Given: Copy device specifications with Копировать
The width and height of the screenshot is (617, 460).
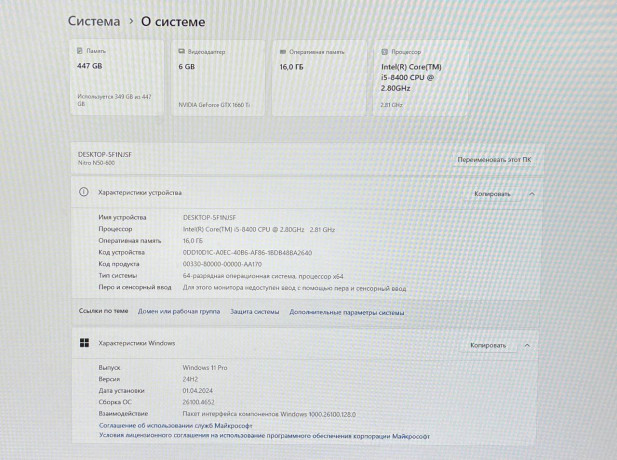Looking at the screenshot, I should coord(492,194).
